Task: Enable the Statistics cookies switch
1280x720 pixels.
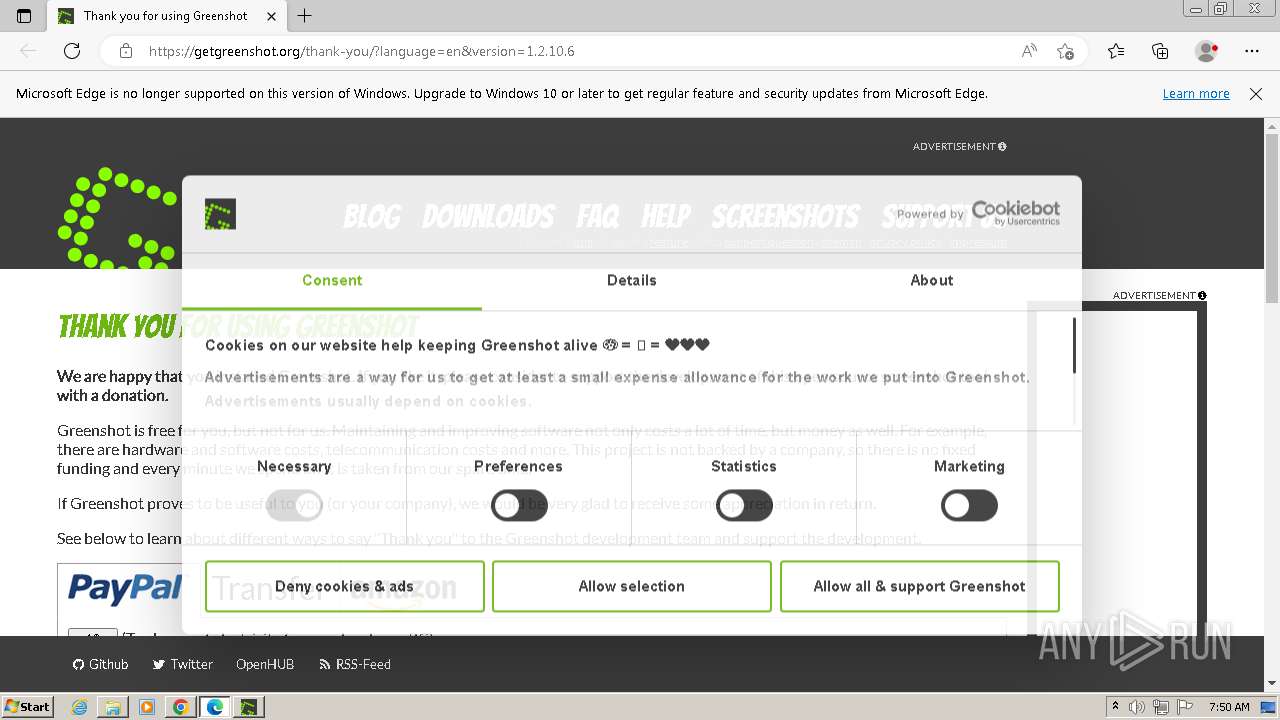Action: [x=744, y=505]
